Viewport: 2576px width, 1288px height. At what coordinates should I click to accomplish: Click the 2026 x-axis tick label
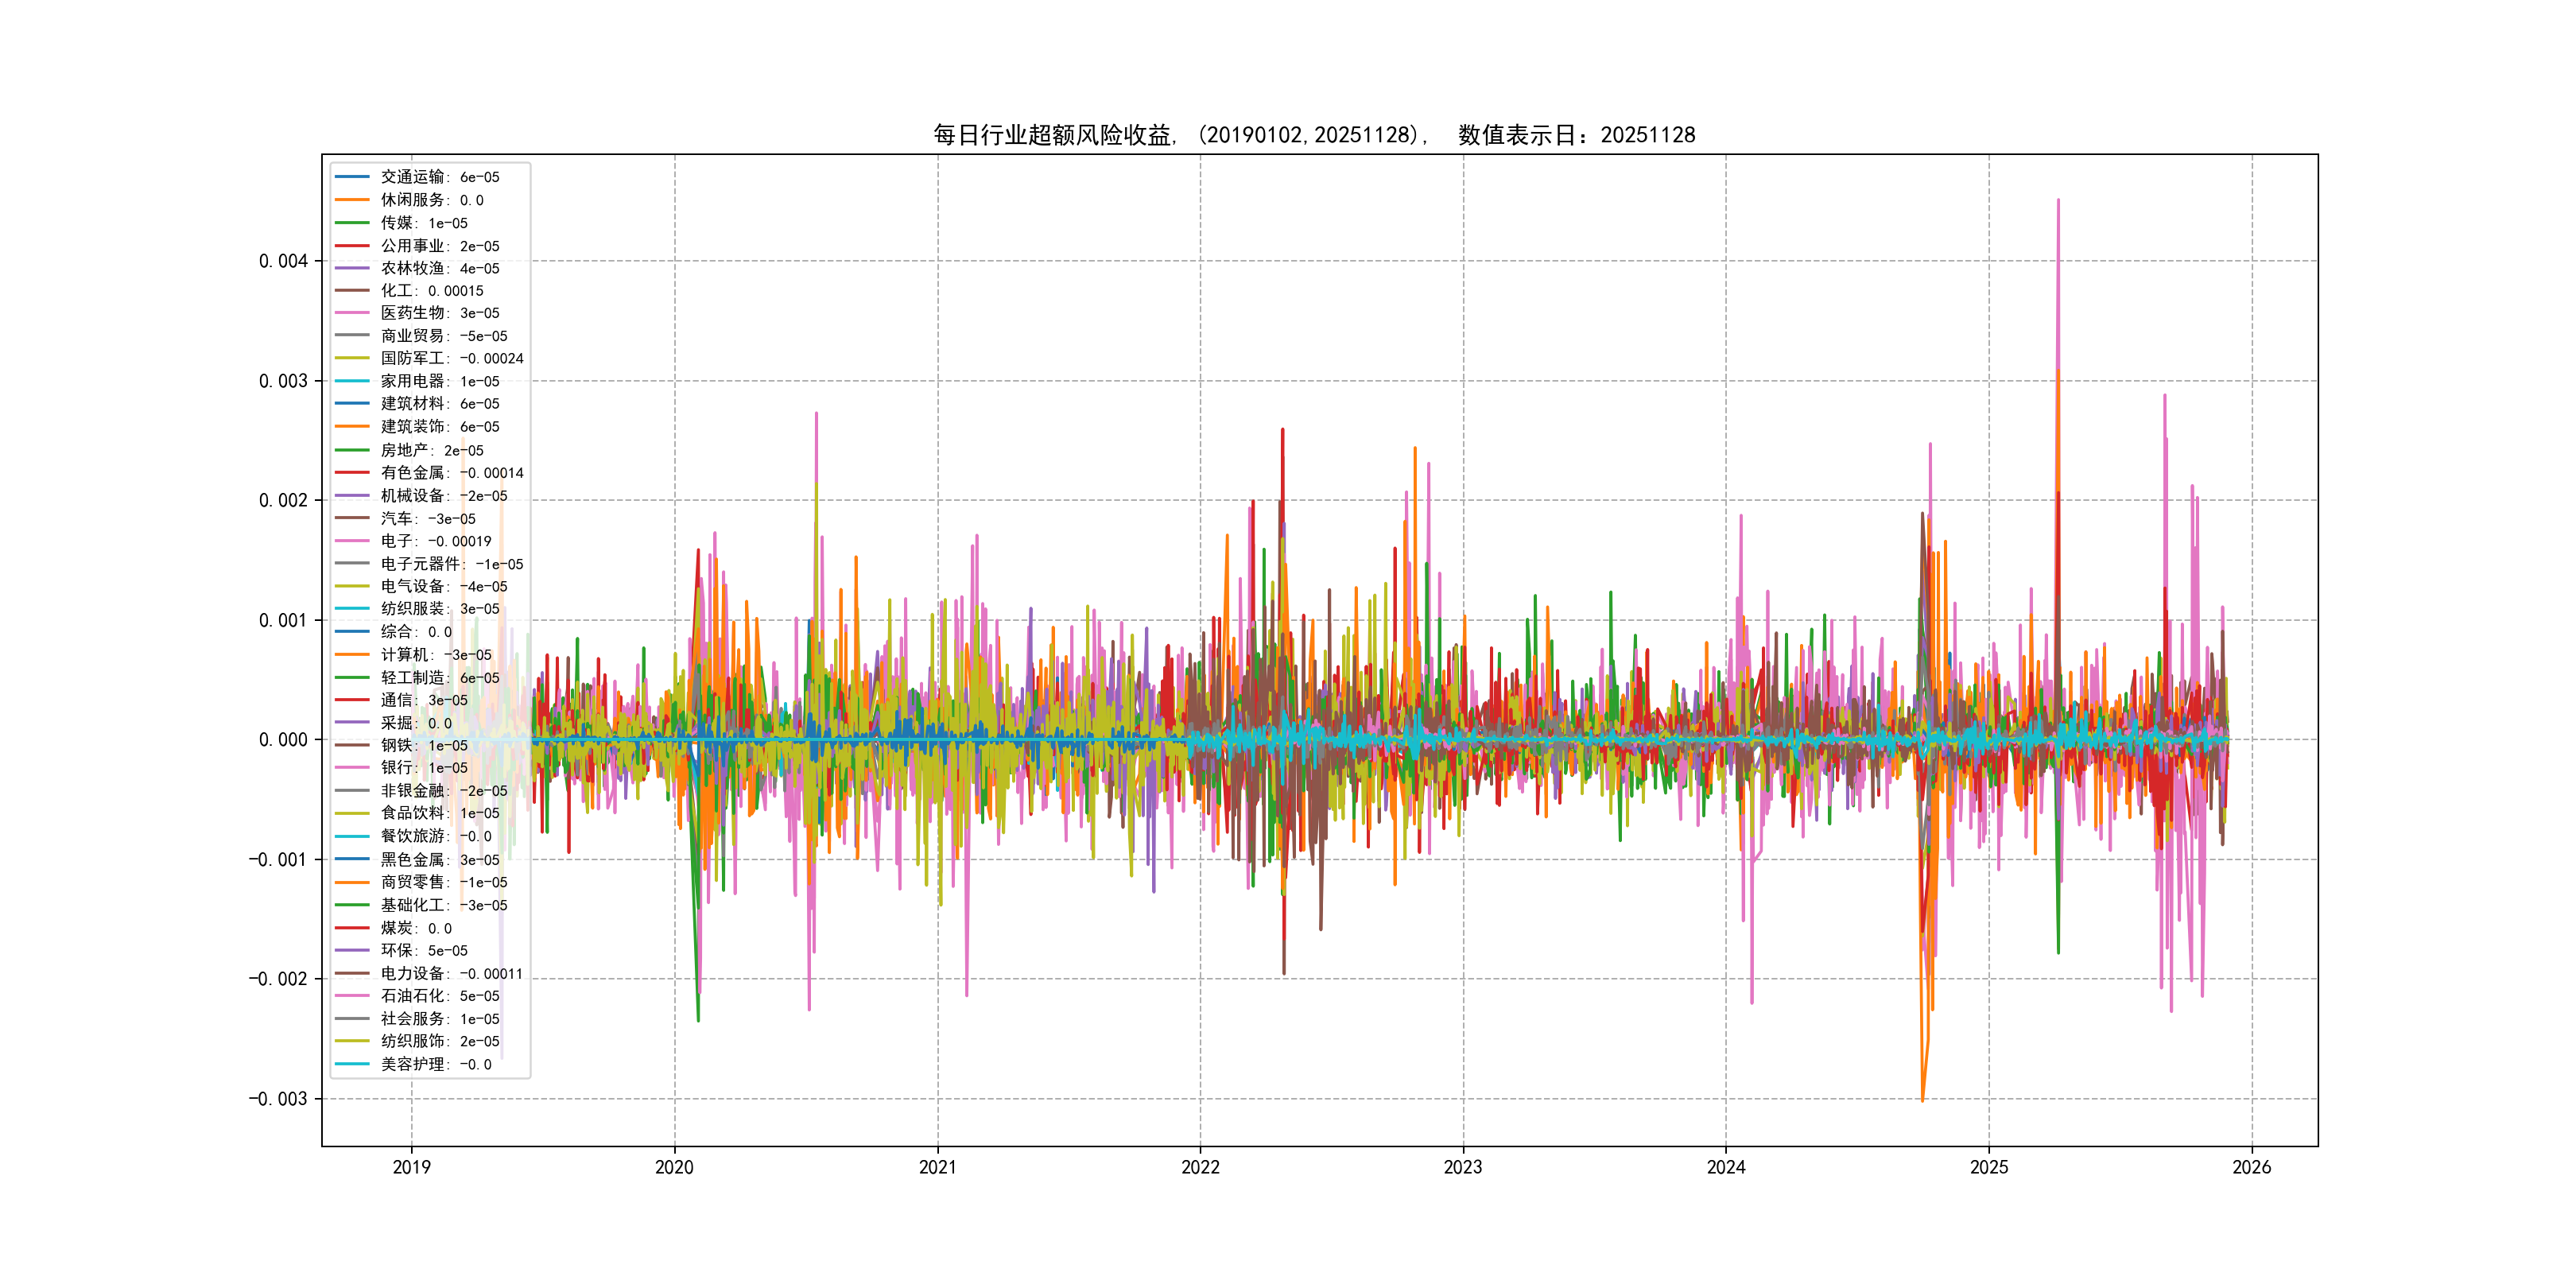2251,1167
